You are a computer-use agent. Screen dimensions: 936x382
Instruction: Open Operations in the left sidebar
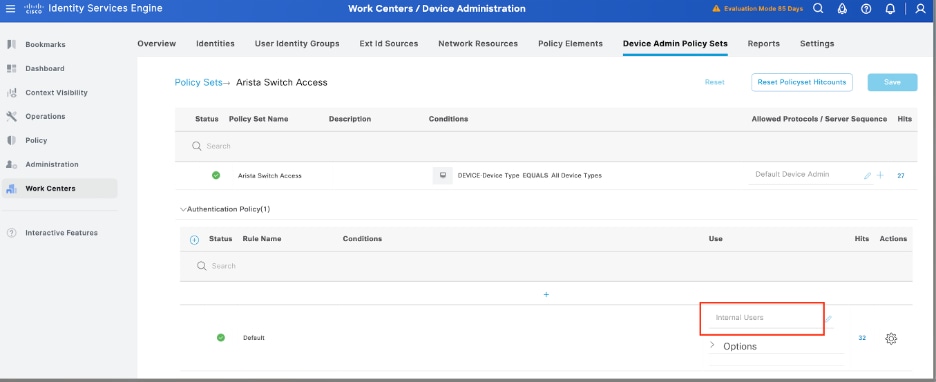[45, 116]
